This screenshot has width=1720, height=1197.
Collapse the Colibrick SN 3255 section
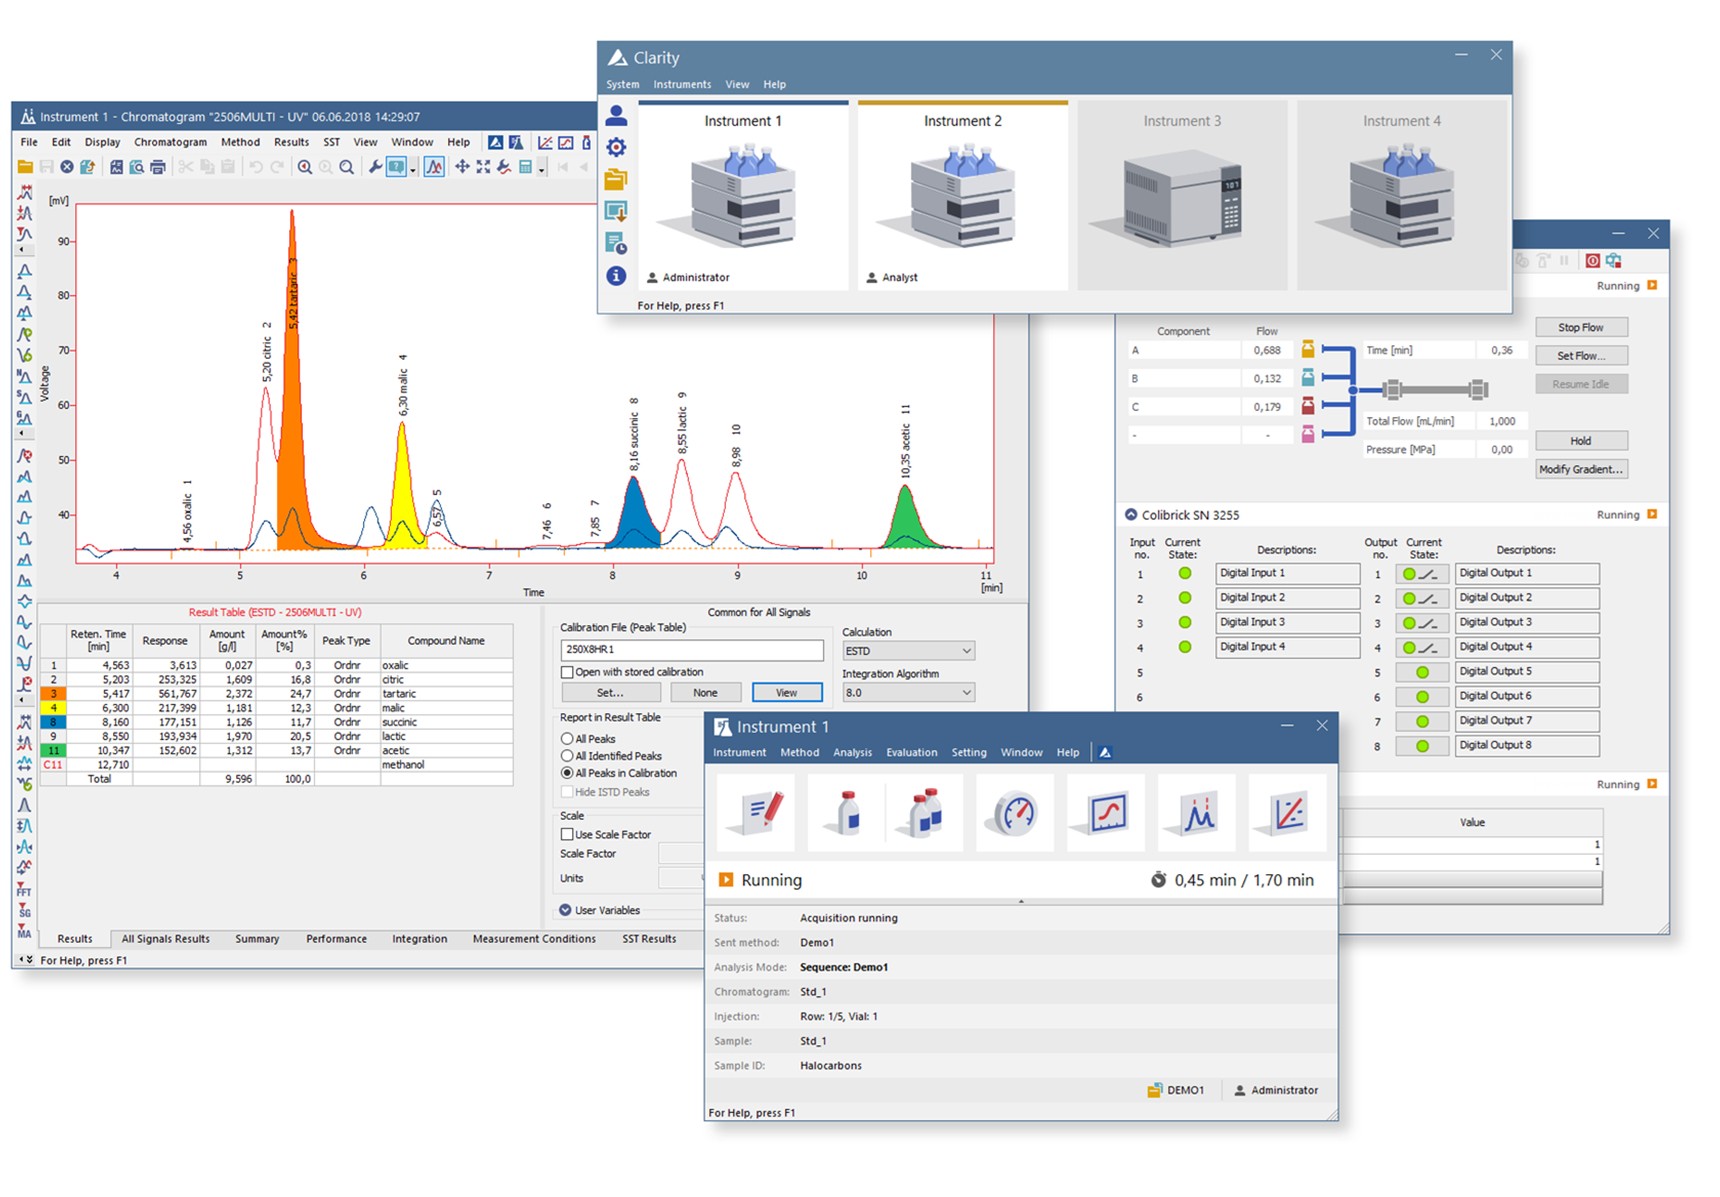click(x=1131, y=515)
